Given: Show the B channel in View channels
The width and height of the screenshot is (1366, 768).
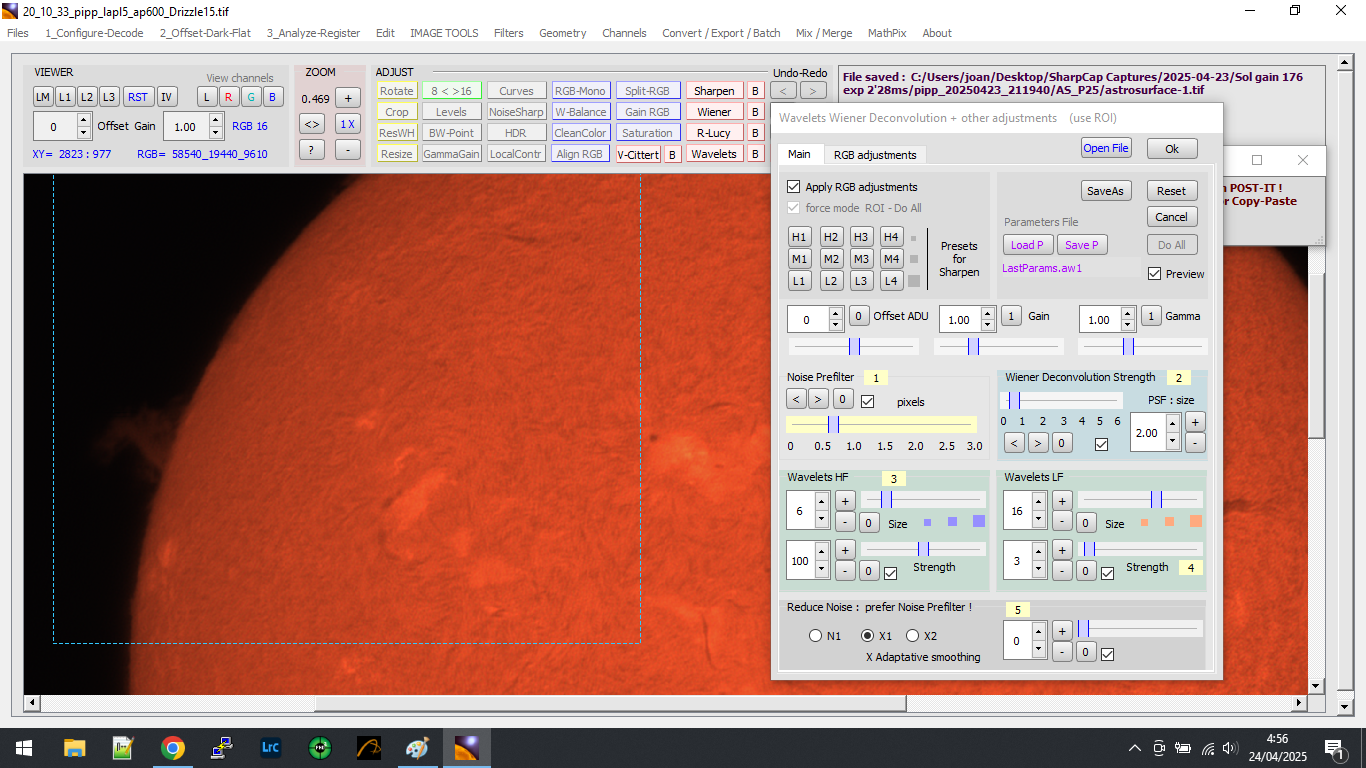Looking at the screenshot, I should click(x=272, y=97).
